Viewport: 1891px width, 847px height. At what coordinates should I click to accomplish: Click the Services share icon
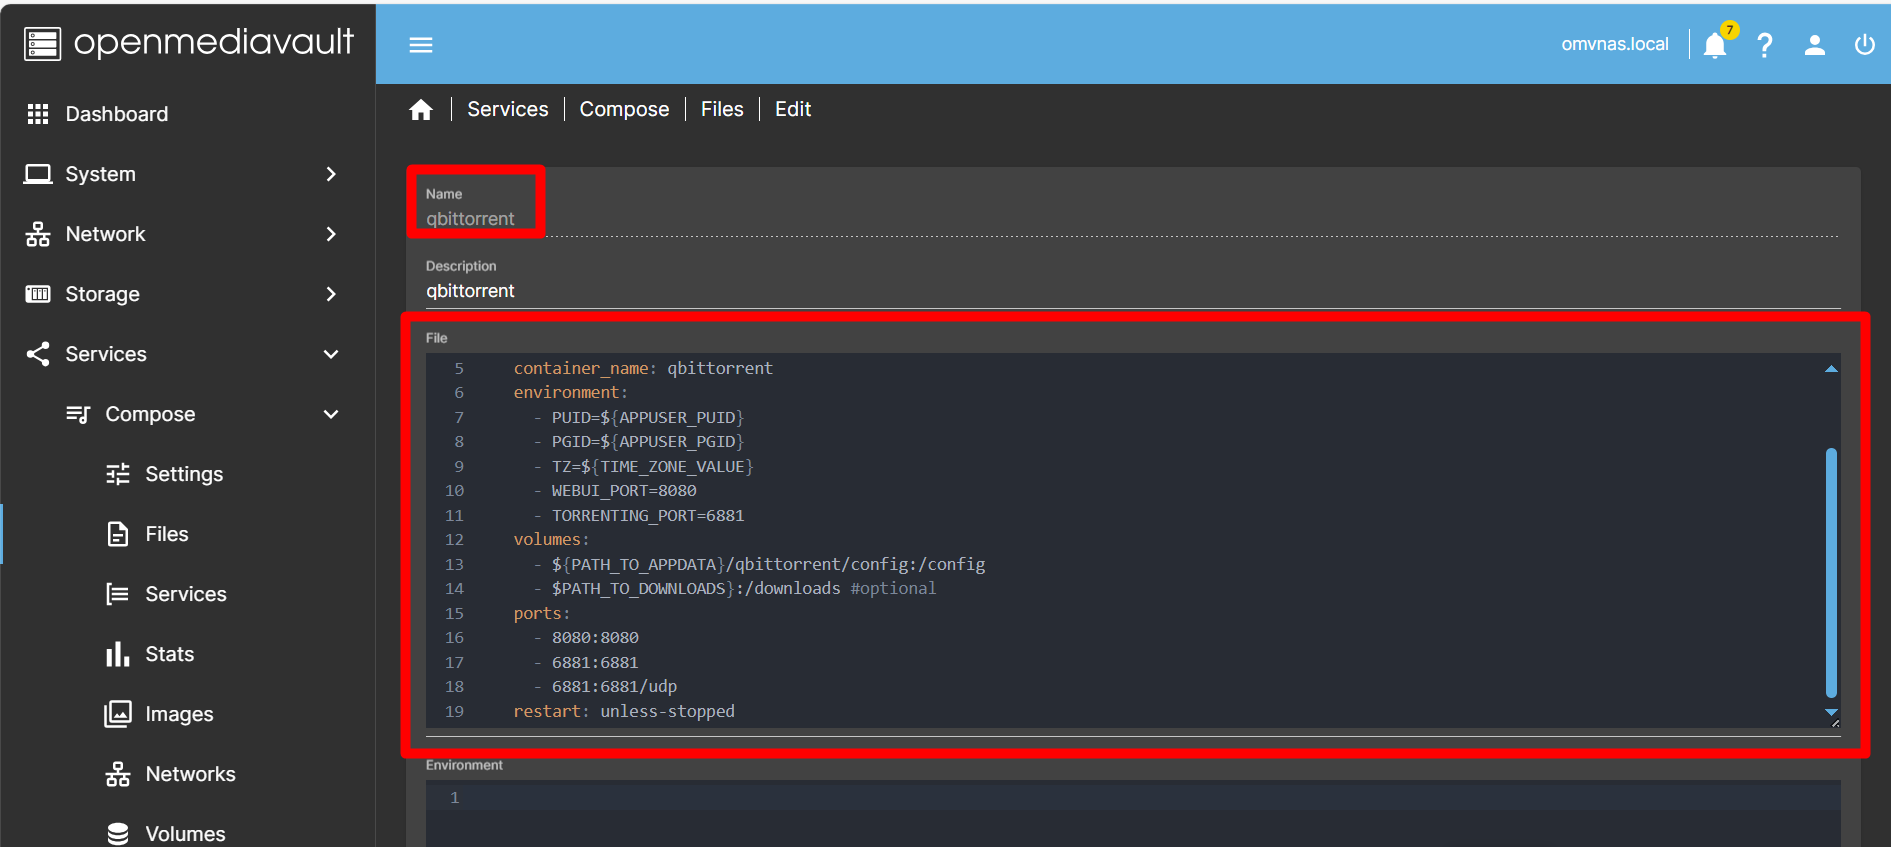[38, 354]
